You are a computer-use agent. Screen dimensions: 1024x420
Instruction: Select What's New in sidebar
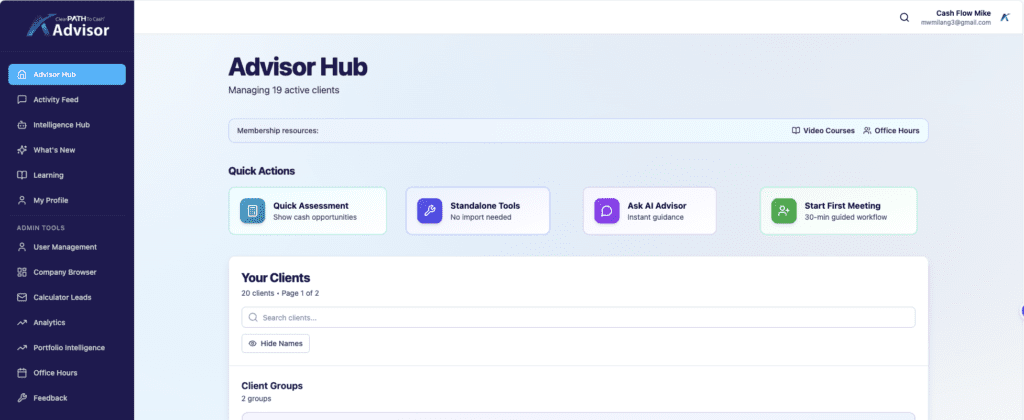pyautogui.click(x=54, y=150)
